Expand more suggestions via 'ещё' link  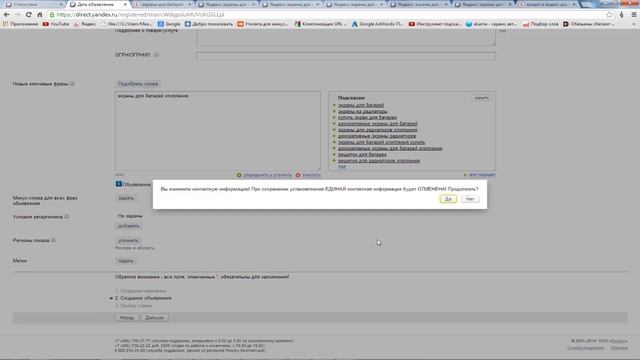click(x=342, y=167)
